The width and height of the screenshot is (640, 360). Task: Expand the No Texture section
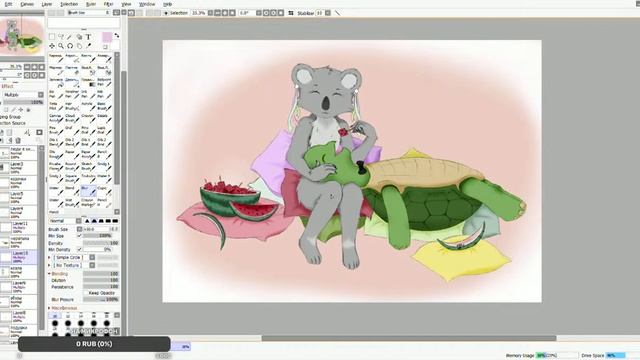coord(50,265)
